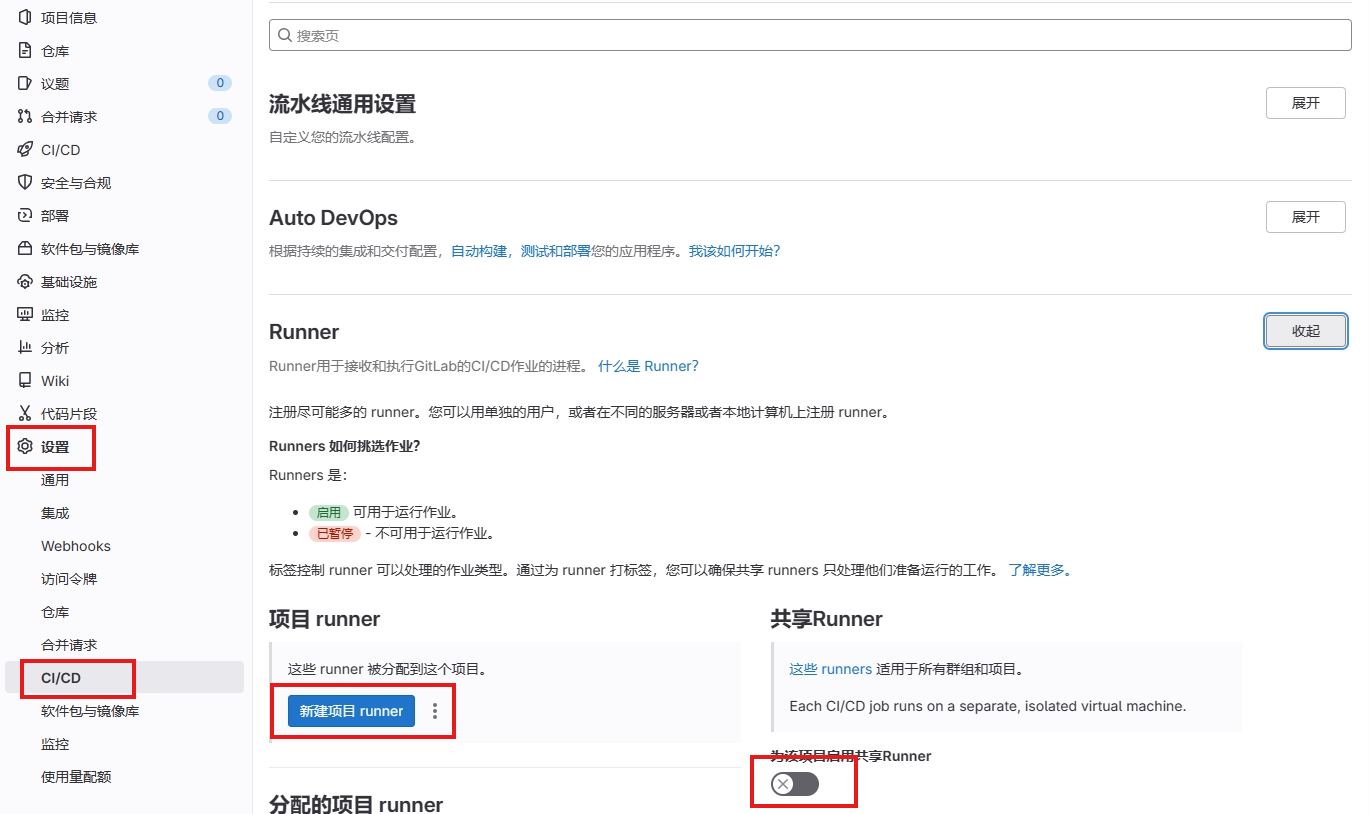Click the 分配的项目 runner heading
Image resolution: width=1369 pixels, height=814 pixels.
click(356, 804)
